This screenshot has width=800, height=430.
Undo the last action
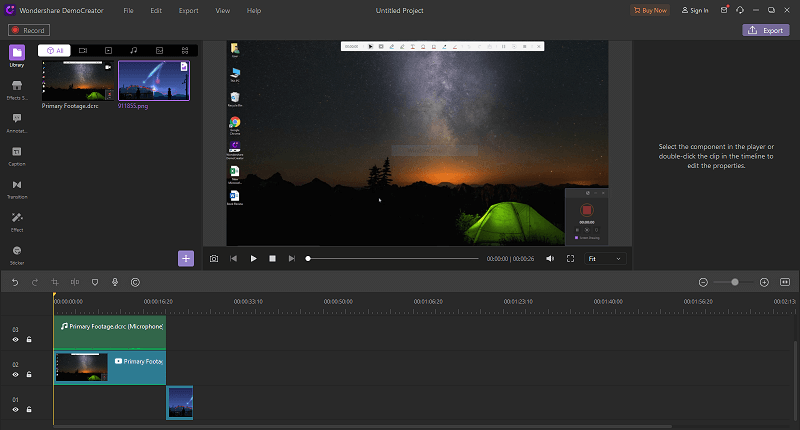pyautogui.click(x=15, y=282)
